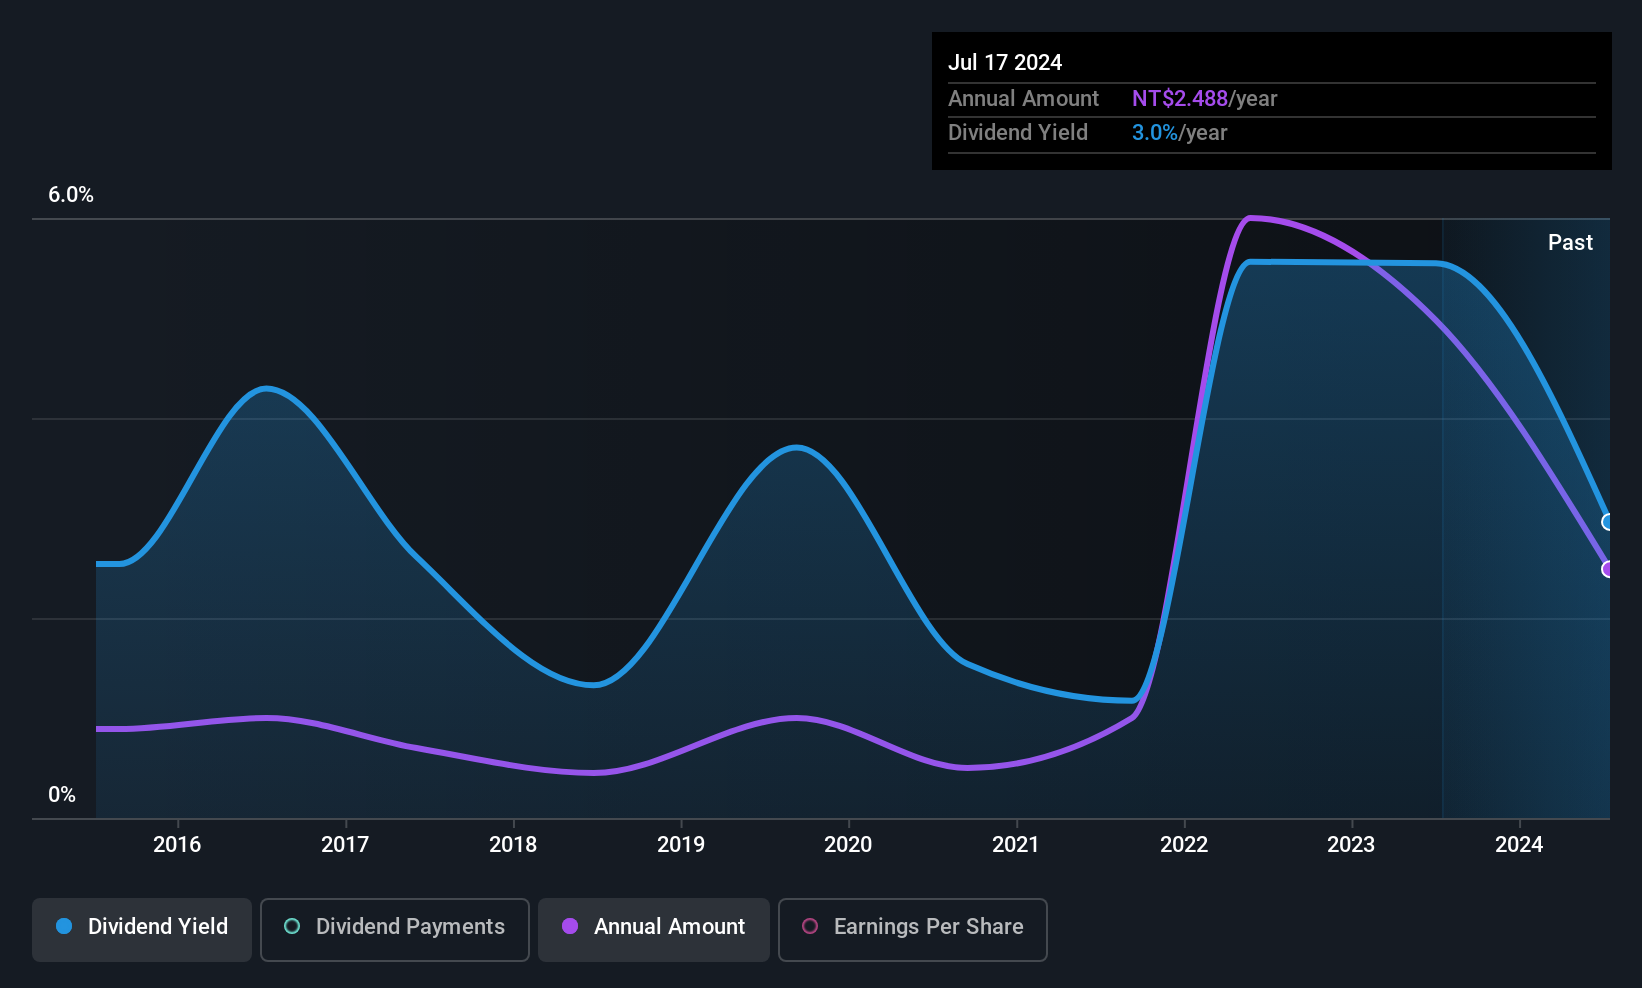Enable the Earnings Per Share series
Image resolution: width=1642 pixels, height=988 pixels.
[913, 929]
